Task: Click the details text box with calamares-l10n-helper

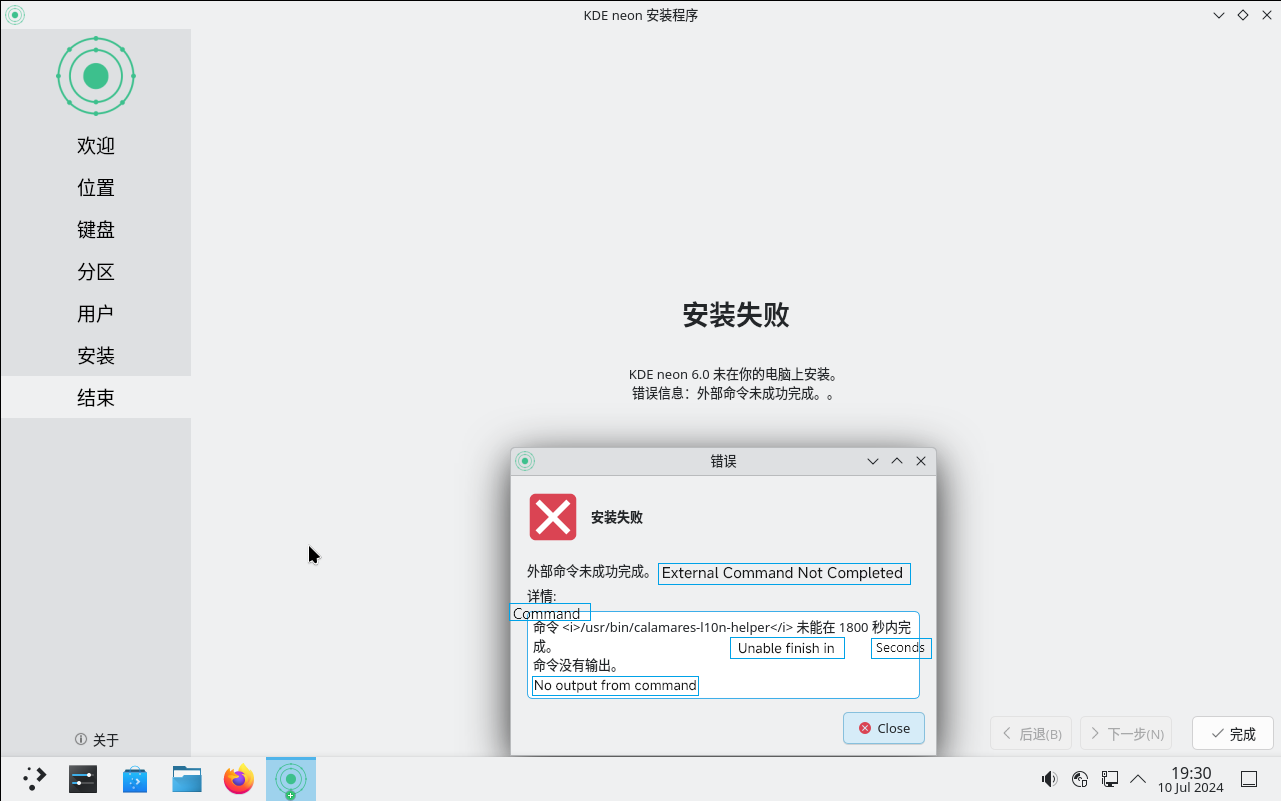Action: (723, 655)
